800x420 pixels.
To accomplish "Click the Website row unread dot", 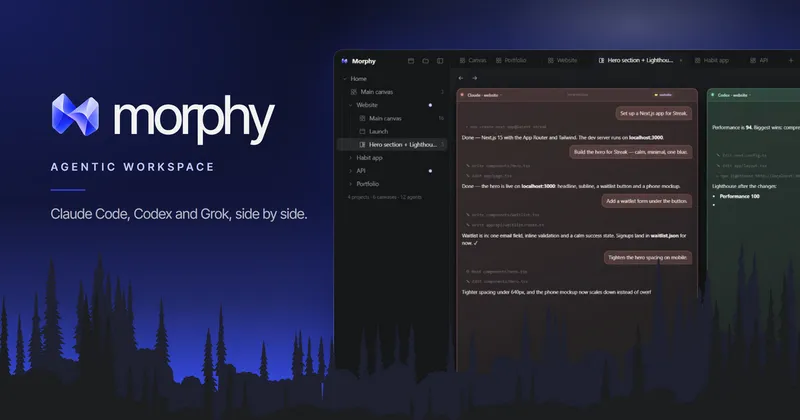I will pos(430,105).
